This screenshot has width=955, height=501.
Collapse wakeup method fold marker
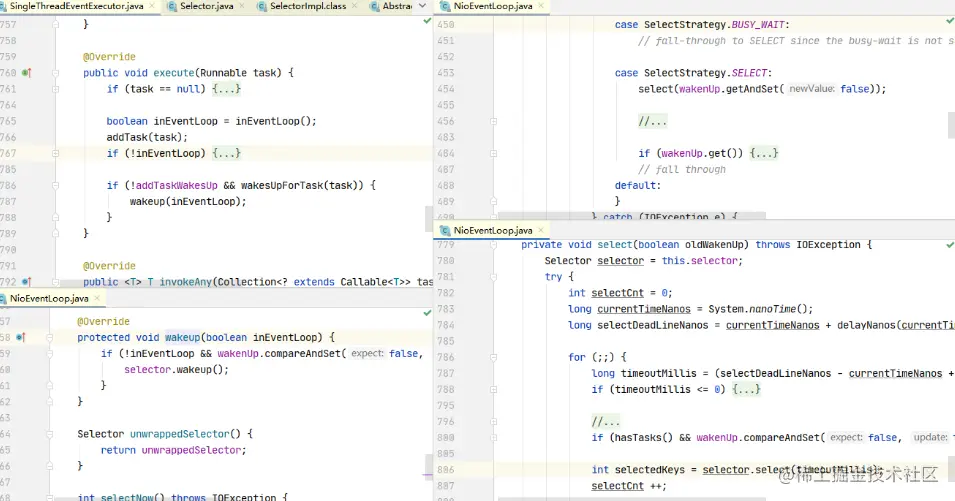pyautogui.click(x=50, y=337)
